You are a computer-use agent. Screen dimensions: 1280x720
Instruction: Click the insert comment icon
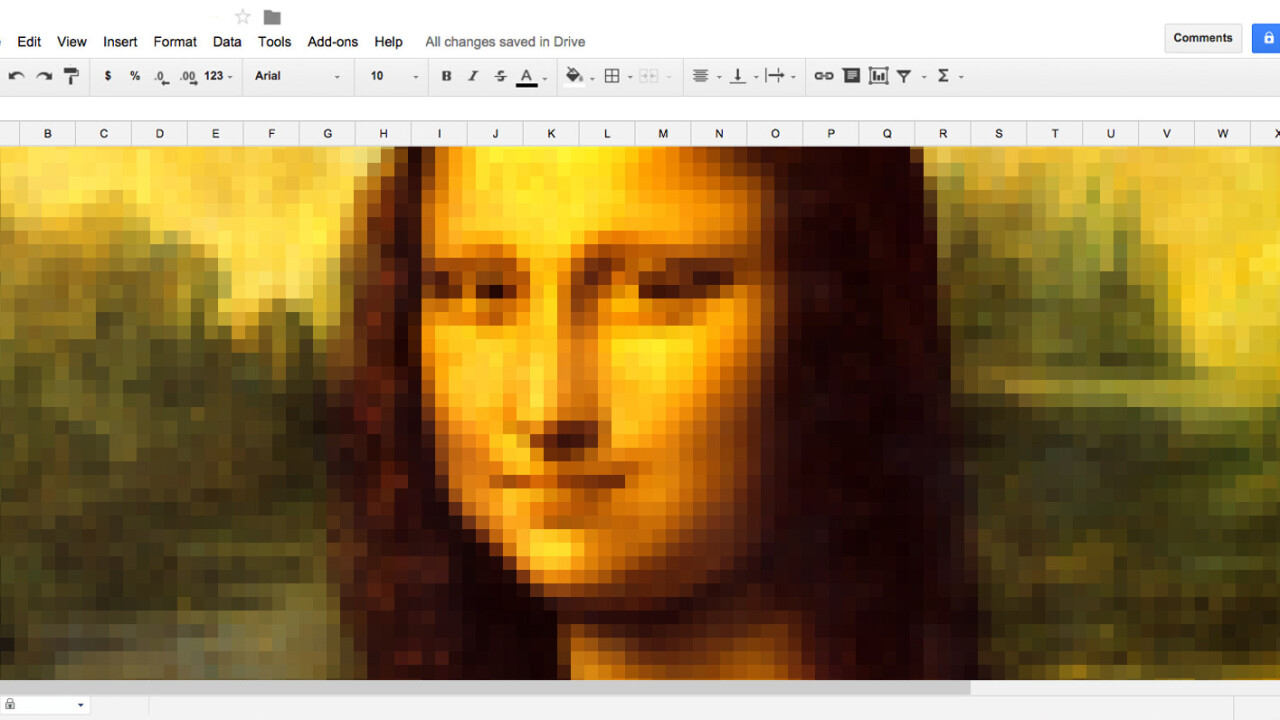pos(851,76)
